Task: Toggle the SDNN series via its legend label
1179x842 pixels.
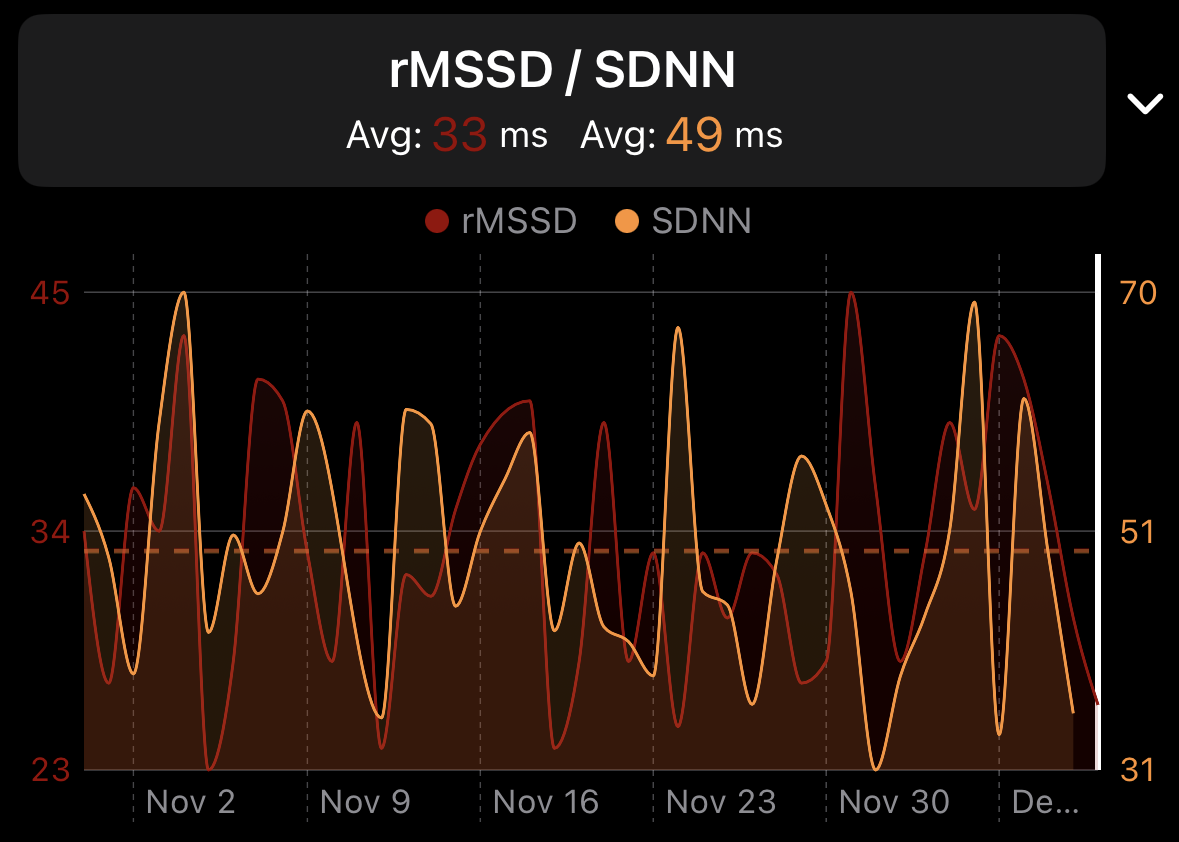Action: click(701, 221)
